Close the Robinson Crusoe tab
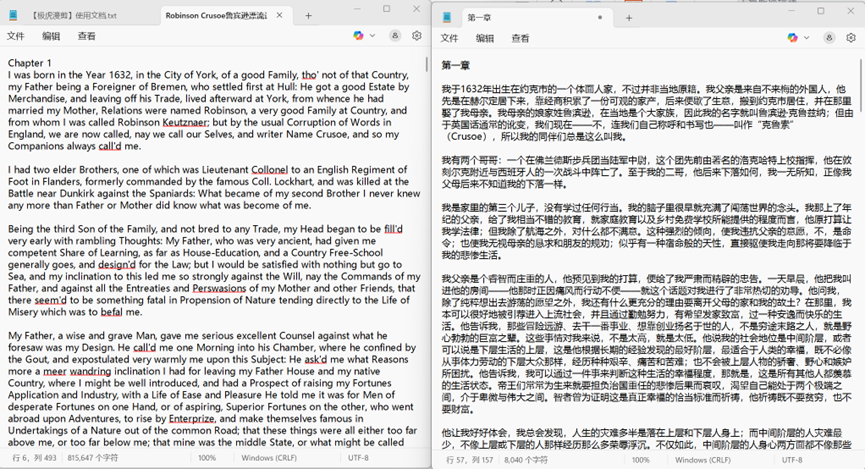The image size is (865, 469). pyautogui.click(x=280, y=15)
